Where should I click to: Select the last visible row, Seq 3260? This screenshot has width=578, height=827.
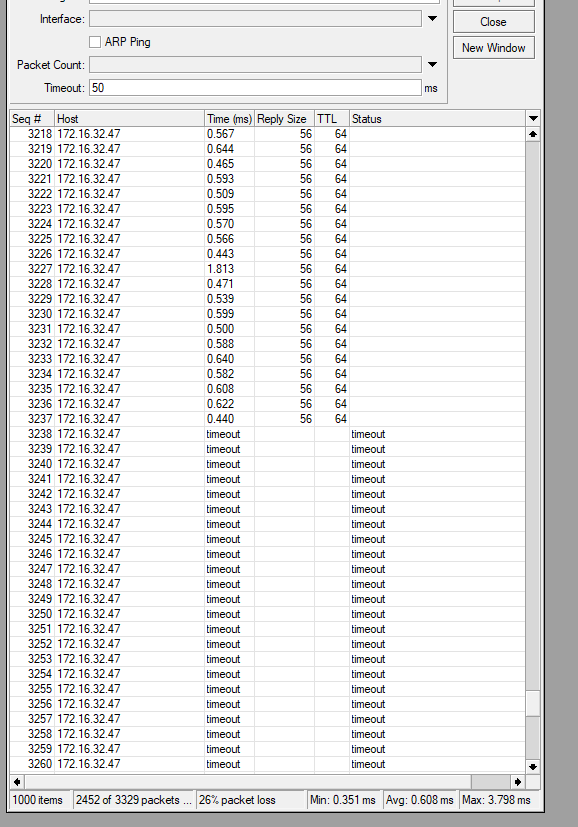tap(267, 764)
